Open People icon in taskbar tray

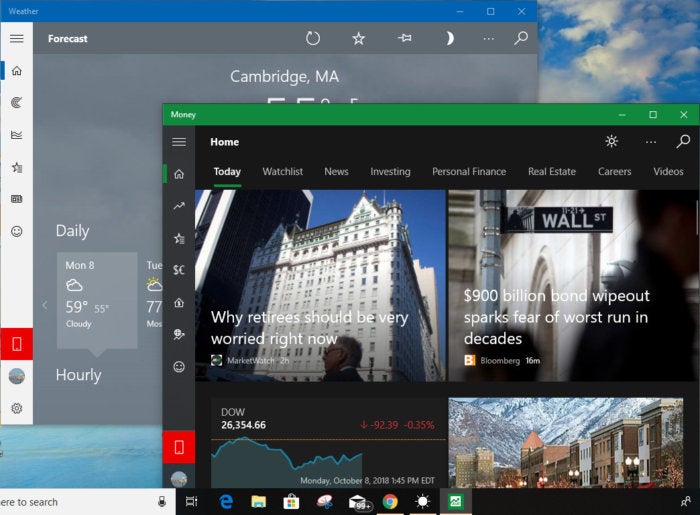[686, 502]
